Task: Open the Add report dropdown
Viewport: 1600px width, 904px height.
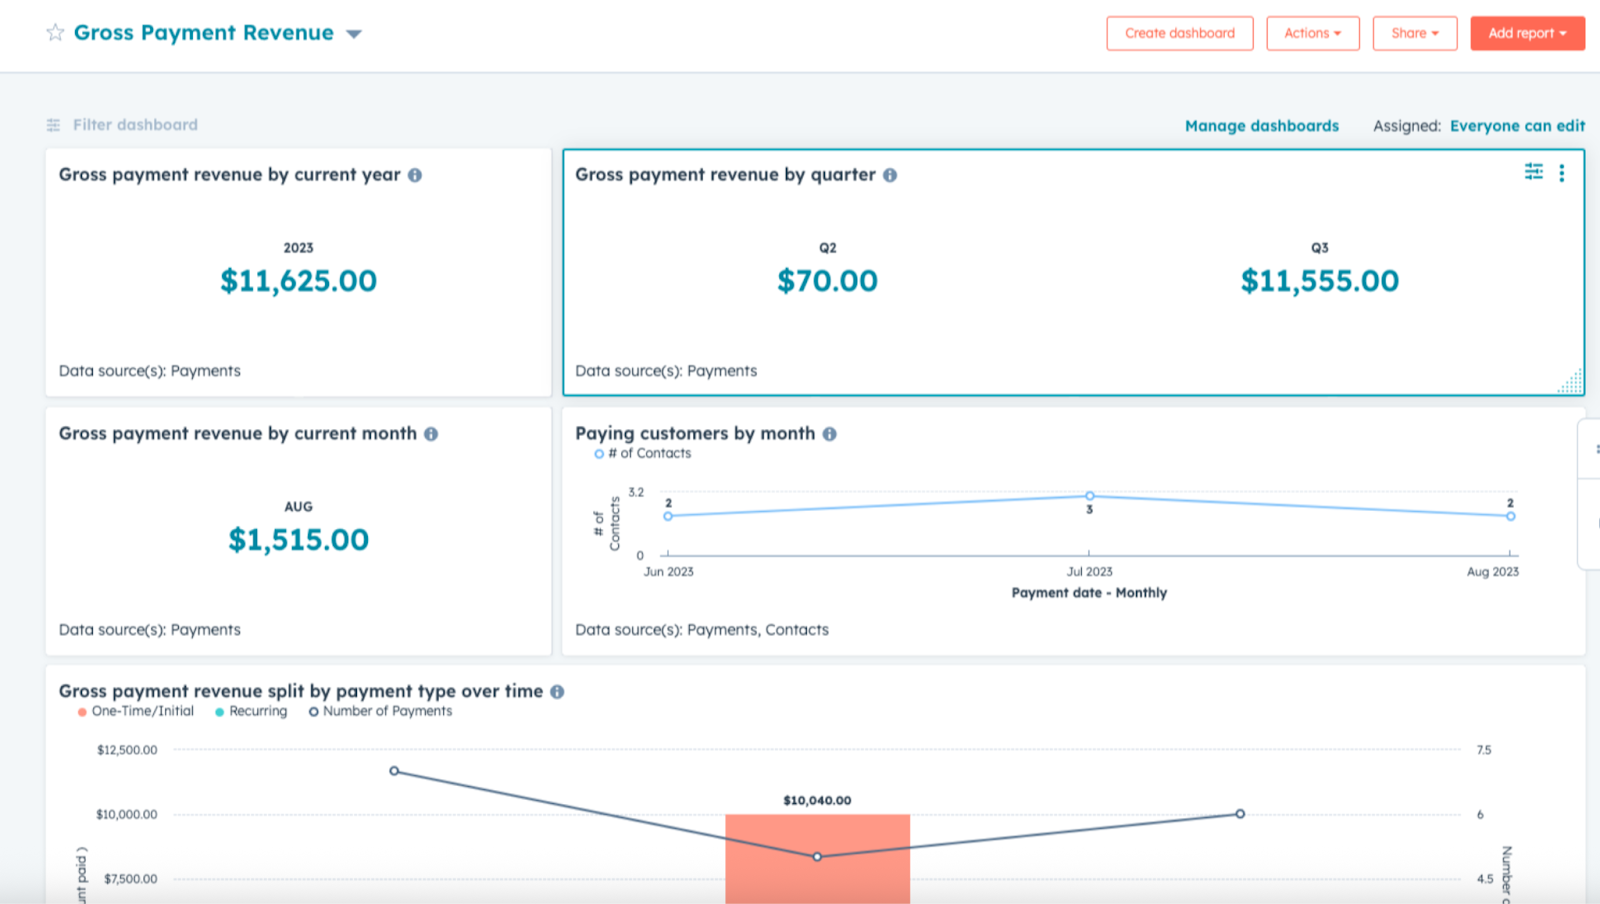Action: coord(1526,32)
